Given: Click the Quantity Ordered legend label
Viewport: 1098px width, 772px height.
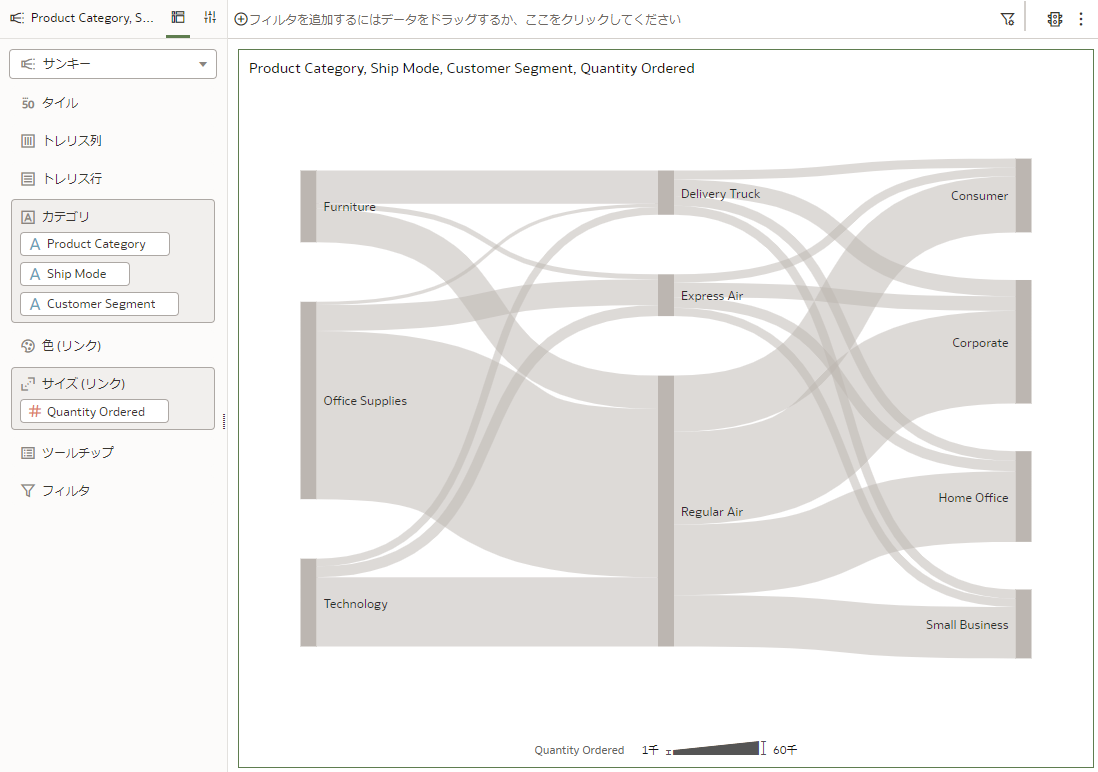Looking at the screenshot, I should click(x=579, y=750).
